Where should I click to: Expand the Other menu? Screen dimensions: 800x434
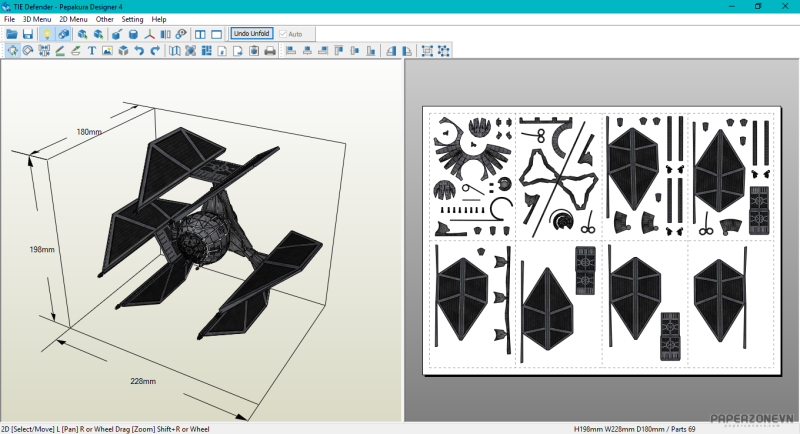pos(104,19)
